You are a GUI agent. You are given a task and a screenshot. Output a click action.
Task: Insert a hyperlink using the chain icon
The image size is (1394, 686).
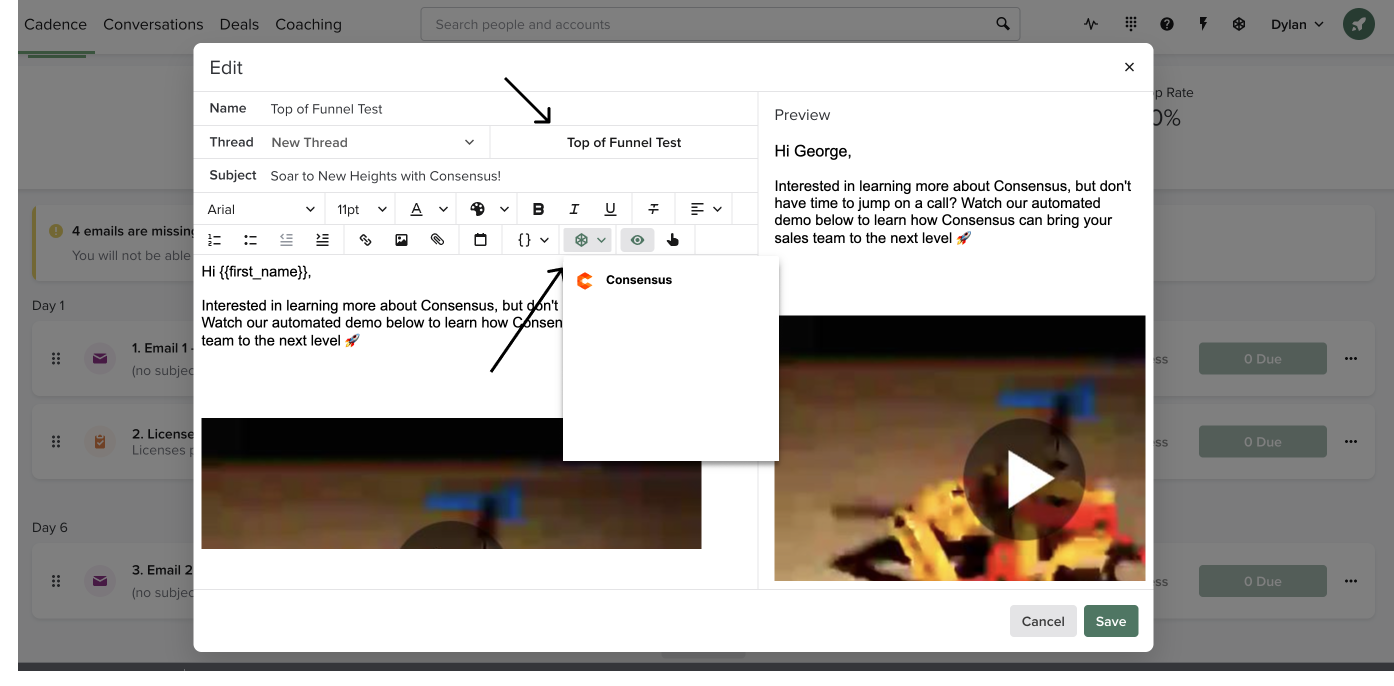pos(365,240)
